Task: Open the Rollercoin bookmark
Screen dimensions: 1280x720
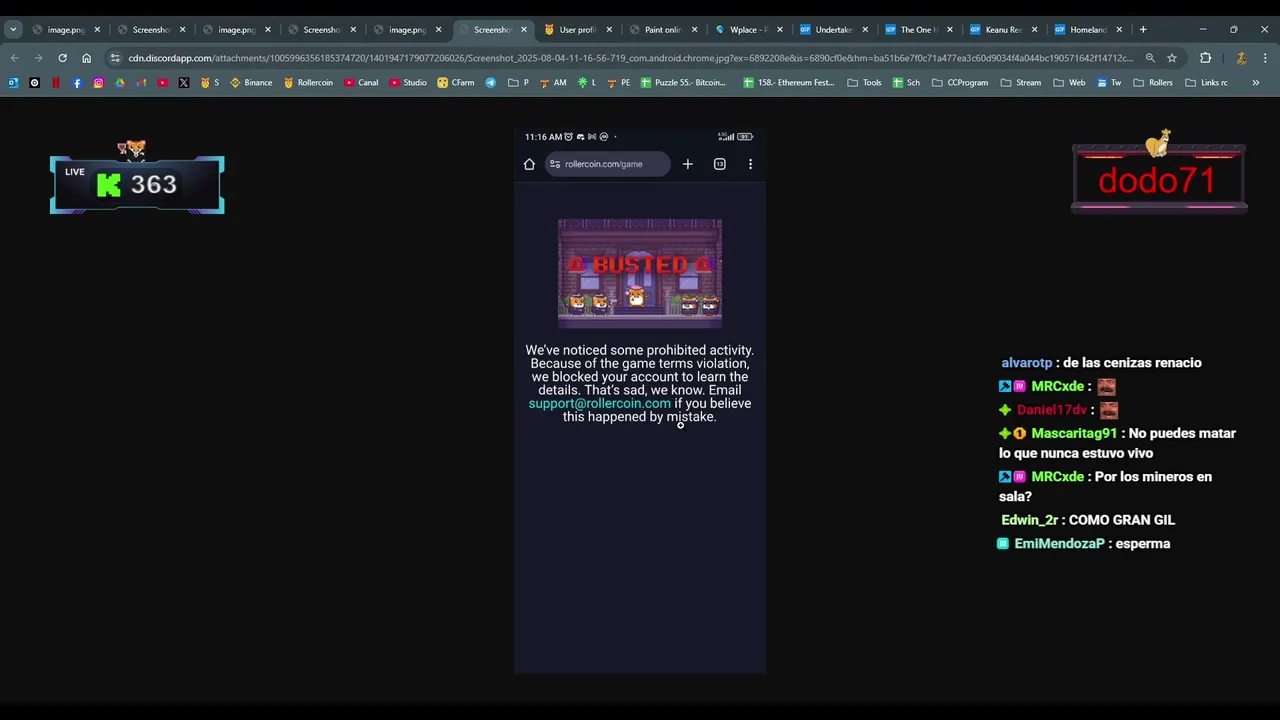Action: point(308,83)
